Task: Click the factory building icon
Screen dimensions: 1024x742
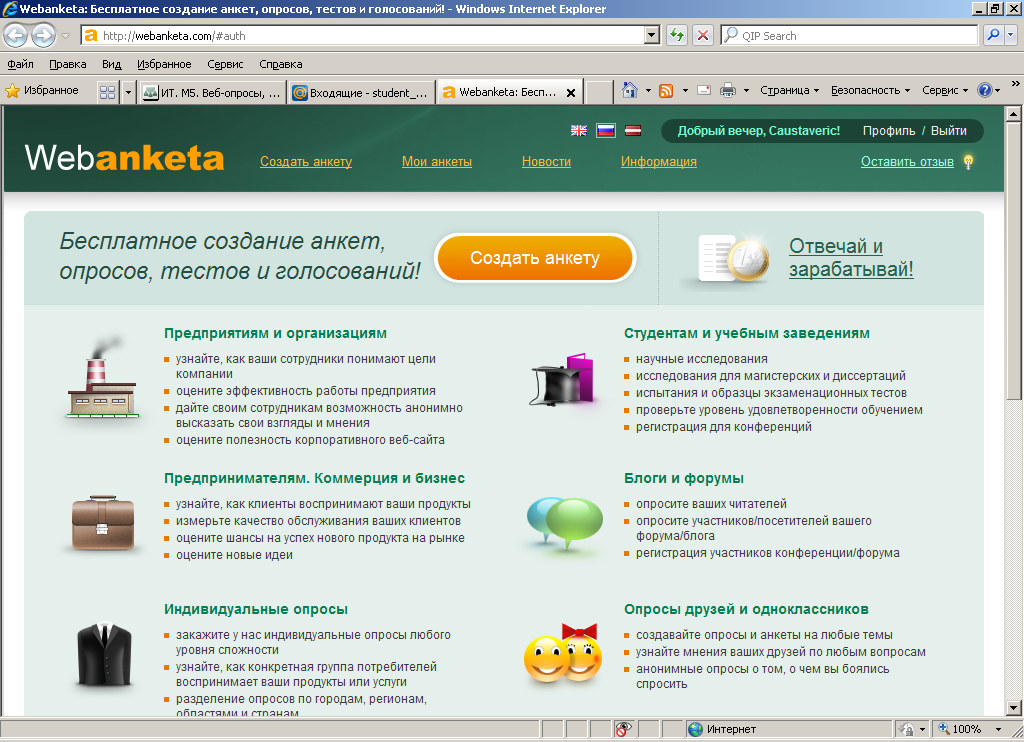Action: point(103,379)
